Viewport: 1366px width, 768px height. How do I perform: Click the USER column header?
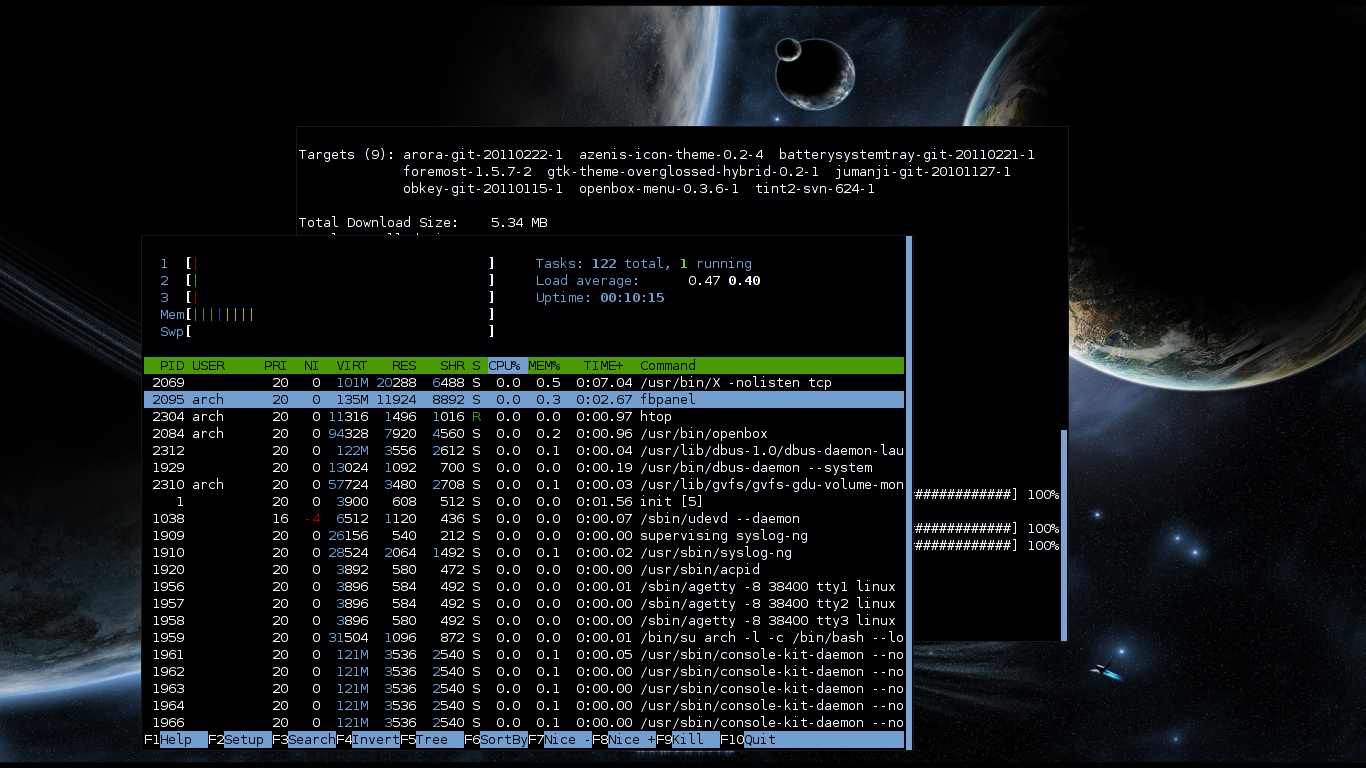point(208,366)
